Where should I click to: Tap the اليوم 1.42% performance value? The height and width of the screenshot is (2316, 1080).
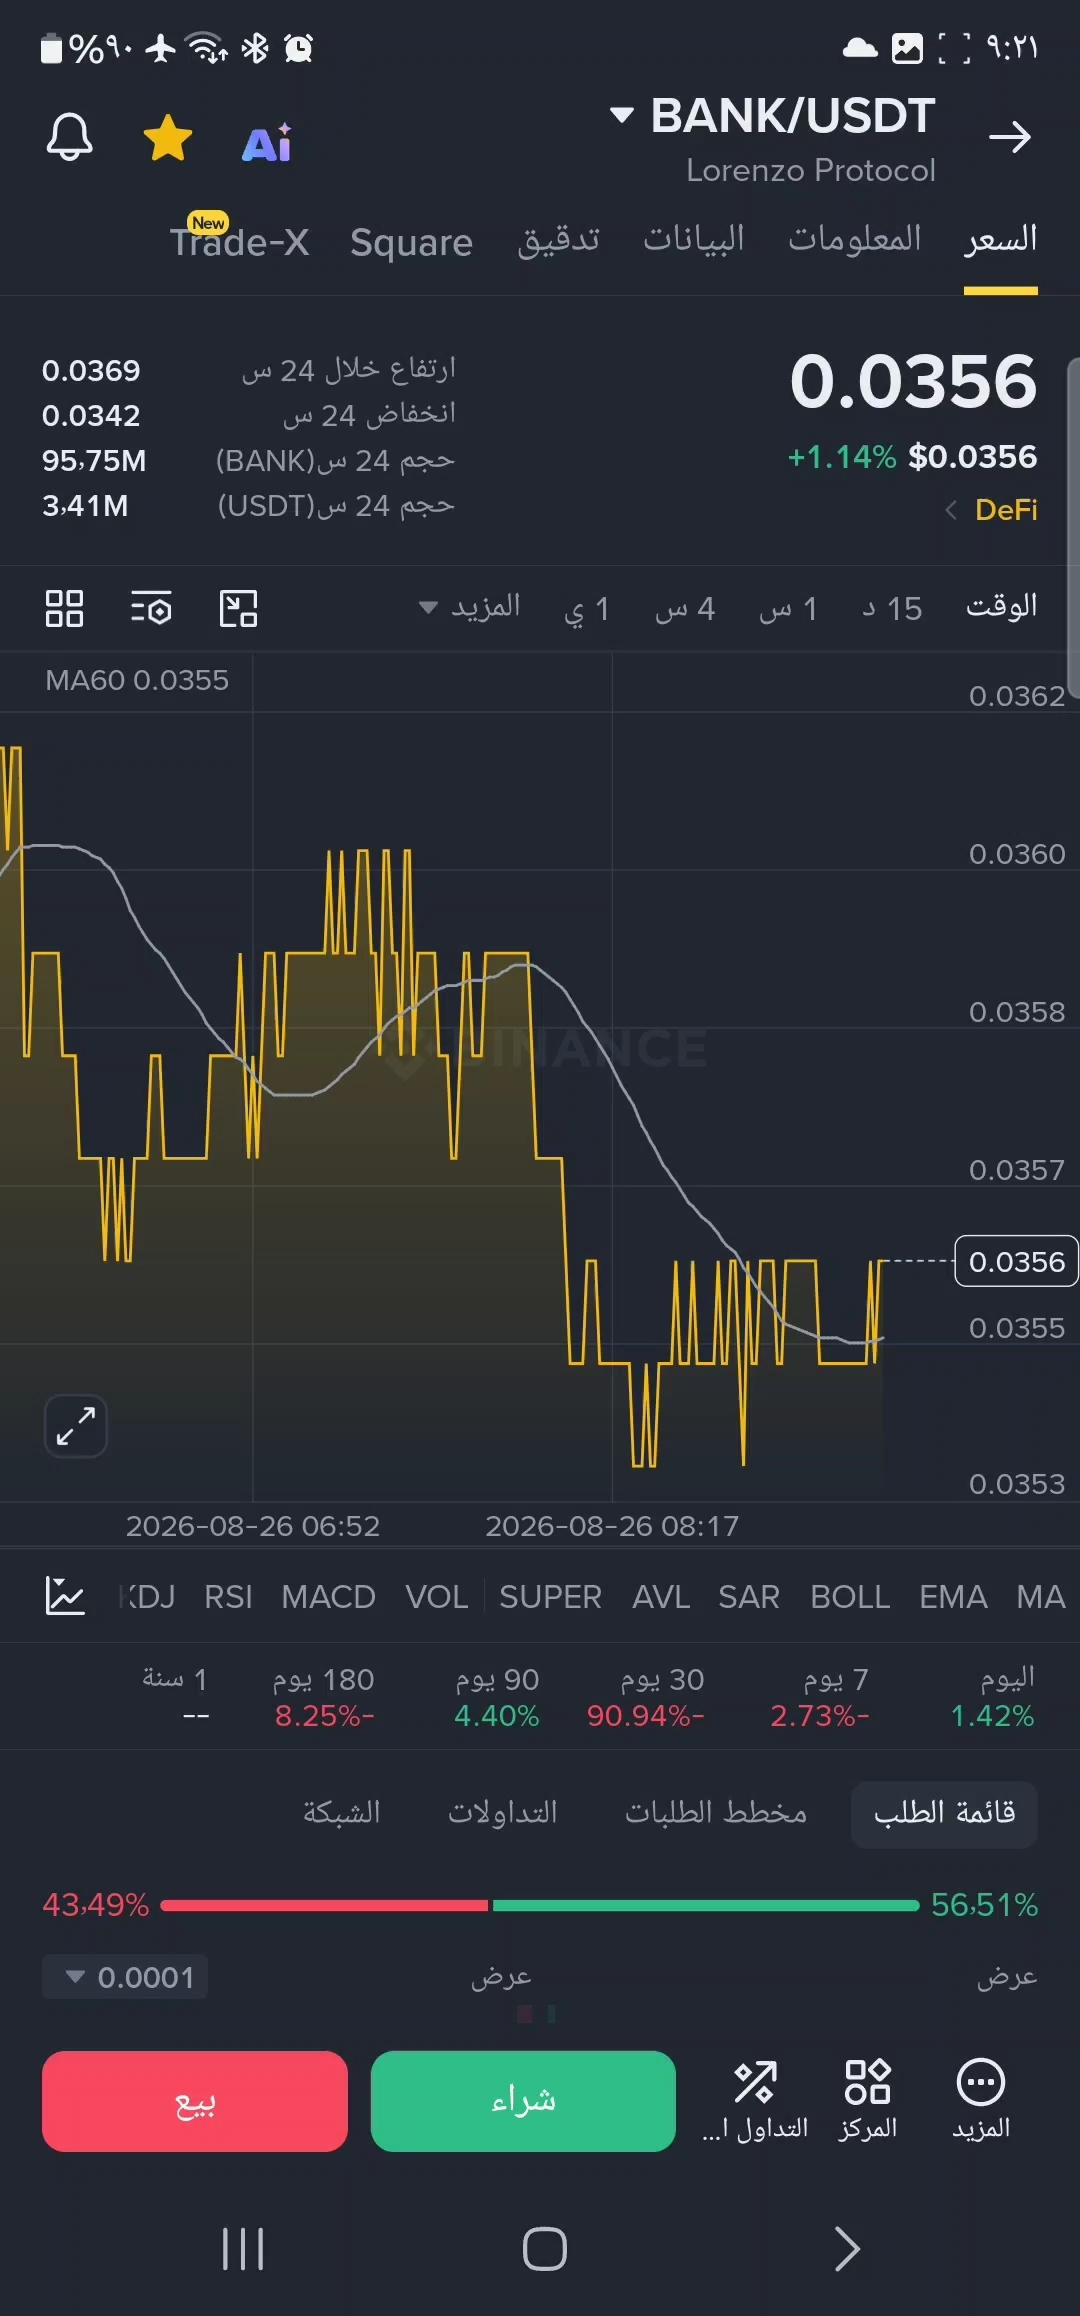tap(993, 1716)
